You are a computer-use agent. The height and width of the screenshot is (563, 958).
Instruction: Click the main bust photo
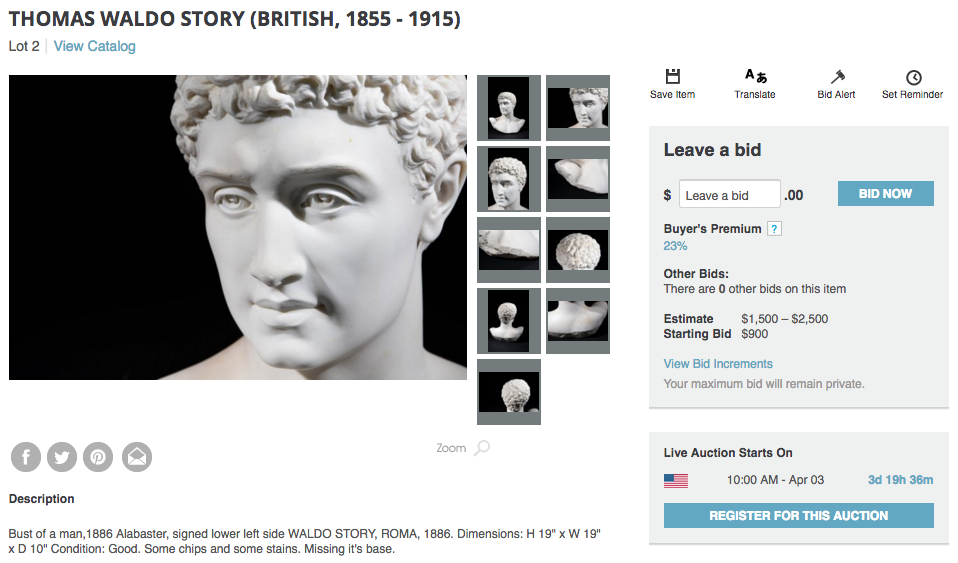(238, 227)
